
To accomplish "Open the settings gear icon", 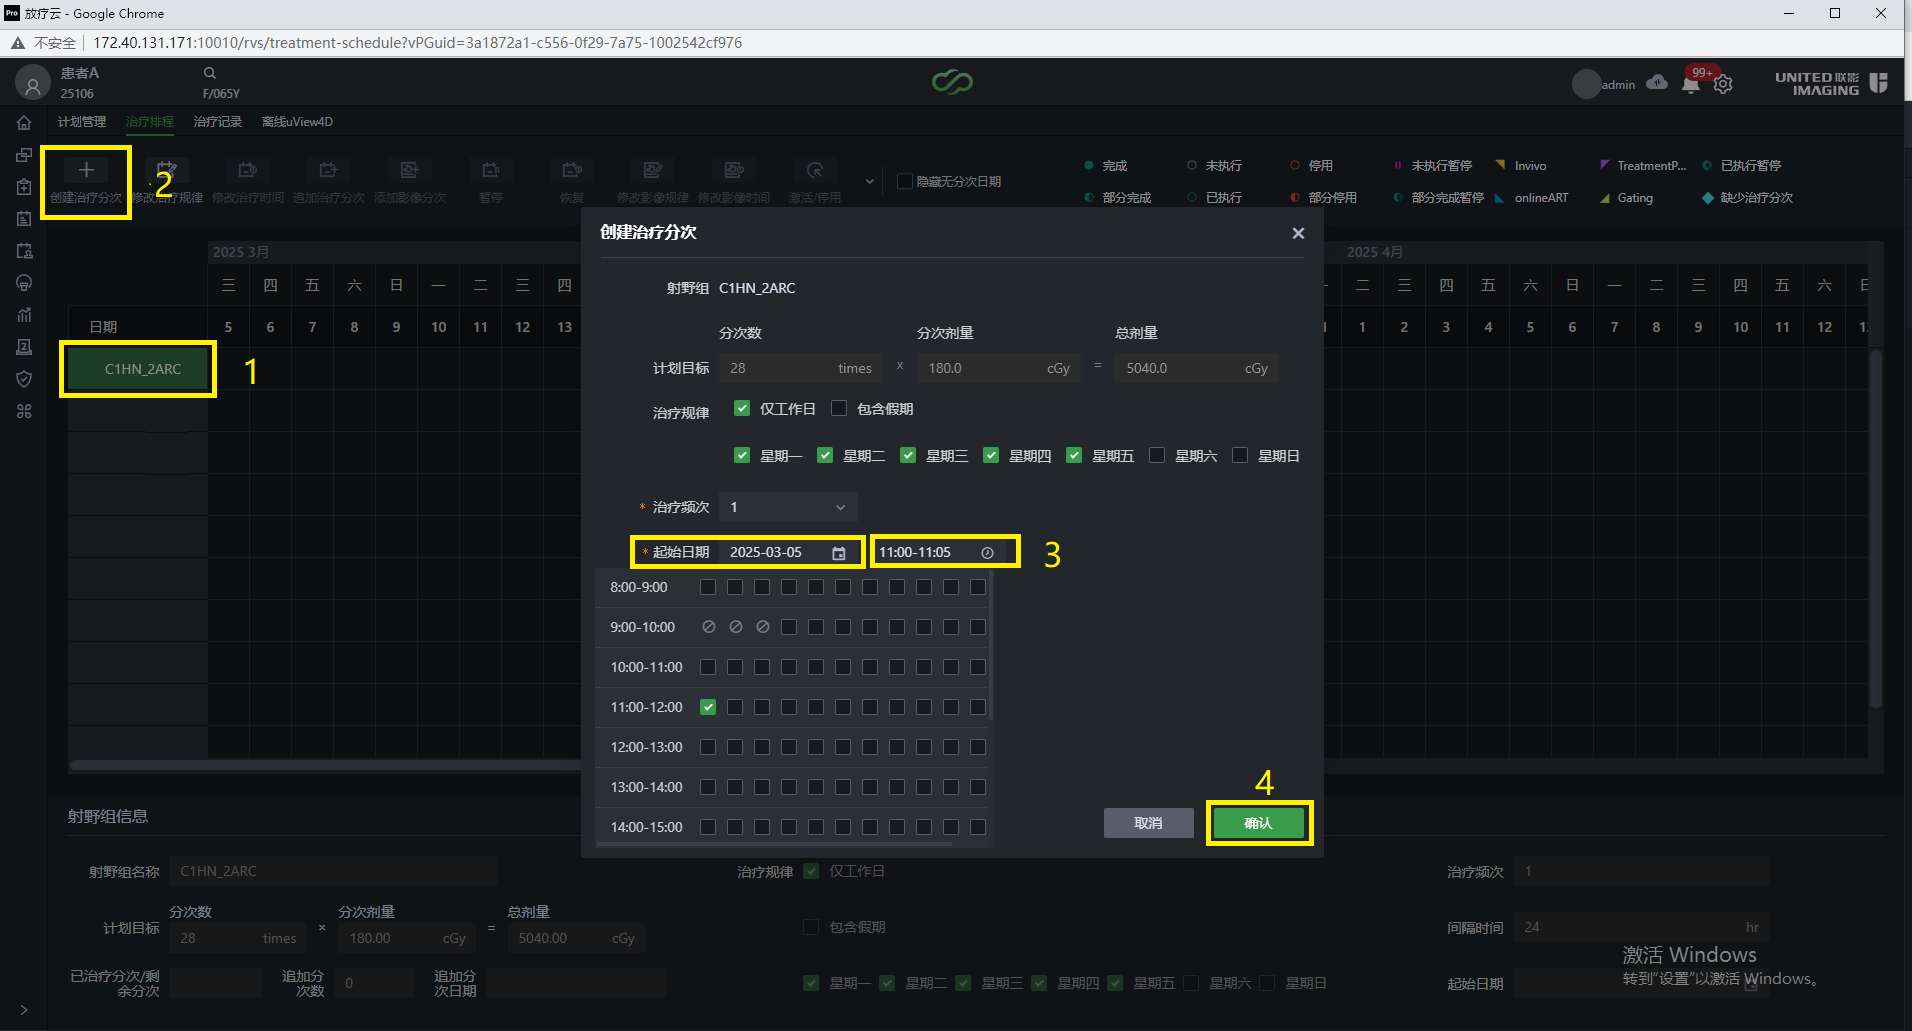I will (1723, 85).
